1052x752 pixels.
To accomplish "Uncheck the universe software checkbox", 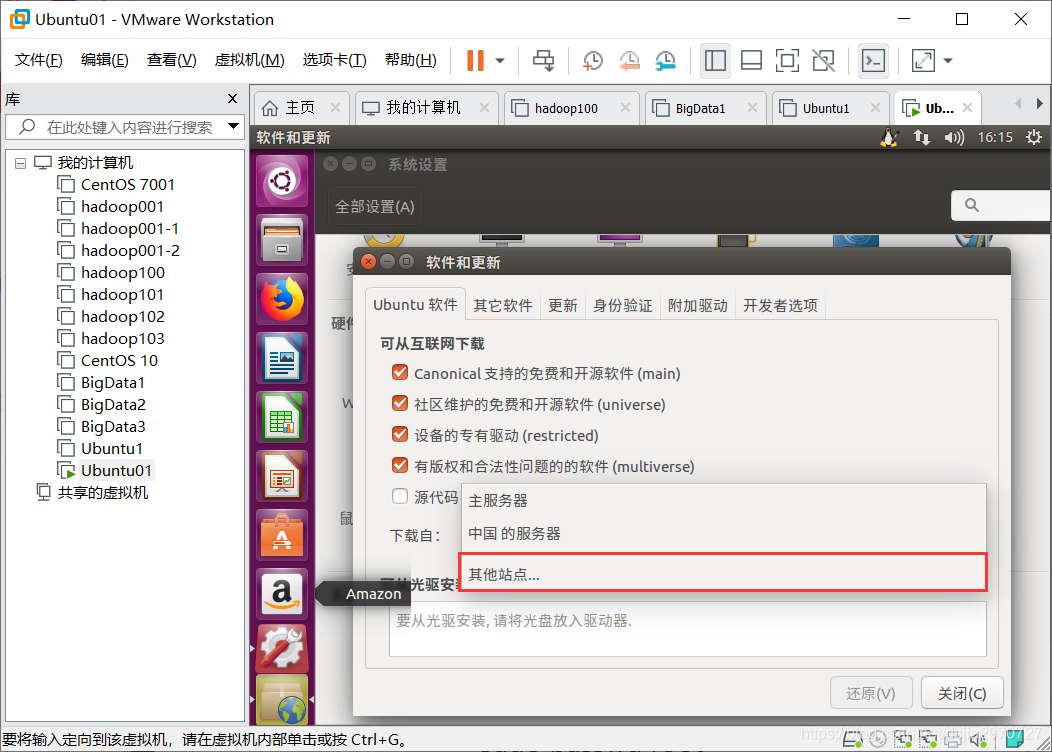I will [x=400, y=403].
